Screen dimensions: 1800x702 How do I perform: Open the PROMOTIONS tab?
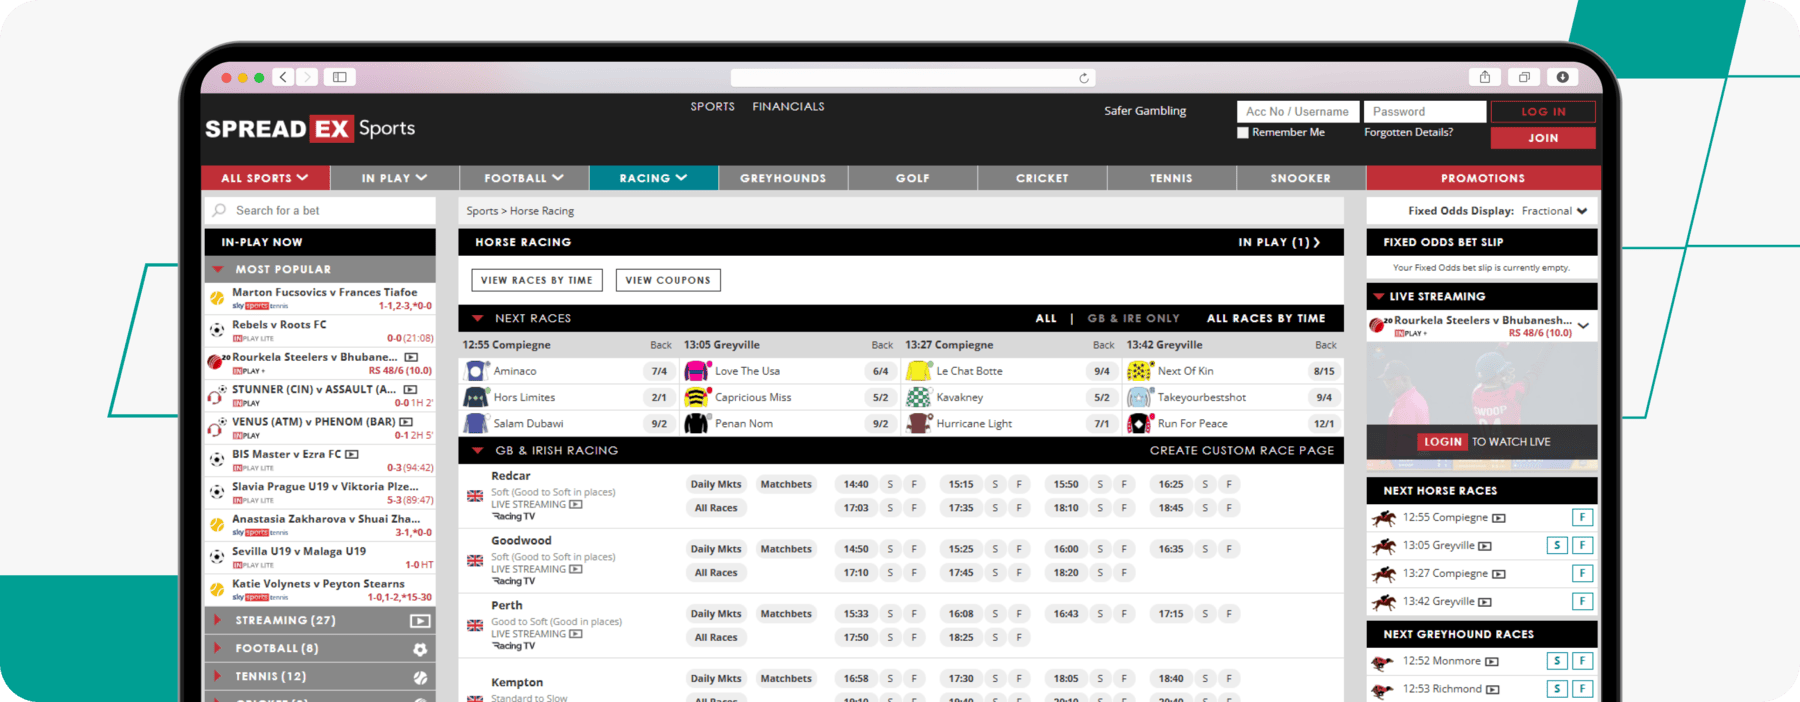(1483, 178)
